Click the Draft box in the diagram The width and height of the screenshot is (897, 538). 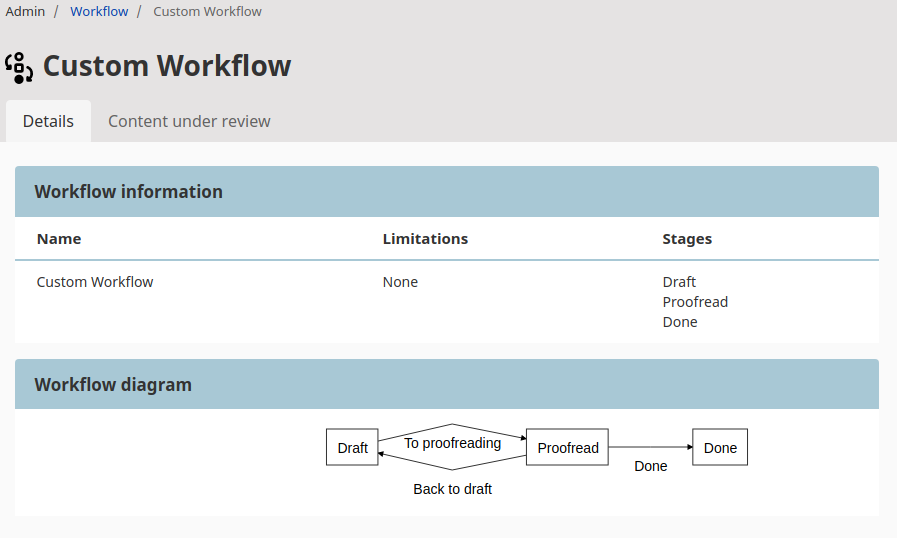352,447
